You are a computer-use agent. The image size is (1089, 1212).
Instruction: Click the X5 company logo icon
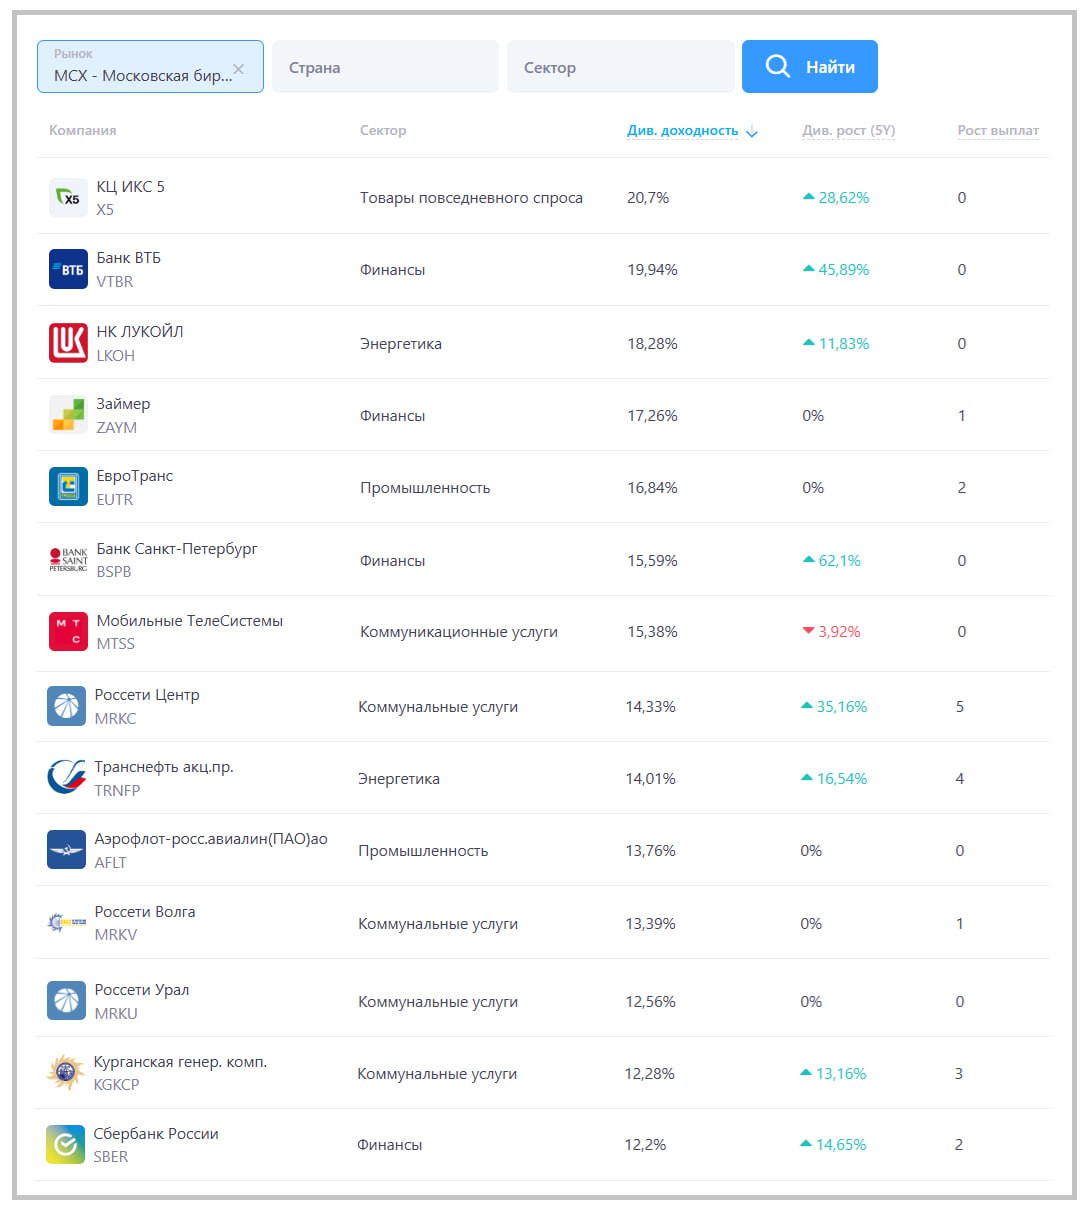(x=68, y=198)
